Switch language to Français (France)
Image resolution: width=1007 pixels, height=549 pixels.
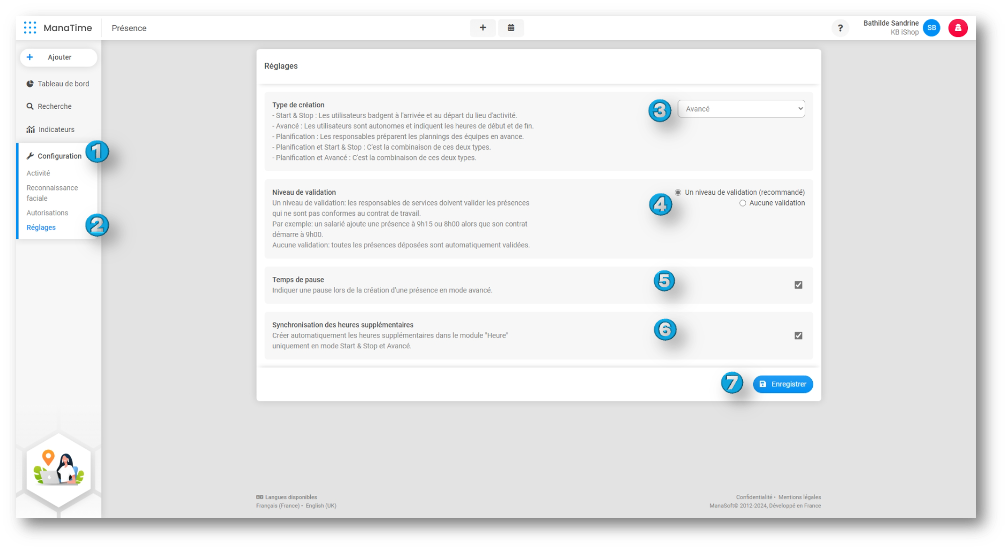pyautogui.click(x=277, y=505)
